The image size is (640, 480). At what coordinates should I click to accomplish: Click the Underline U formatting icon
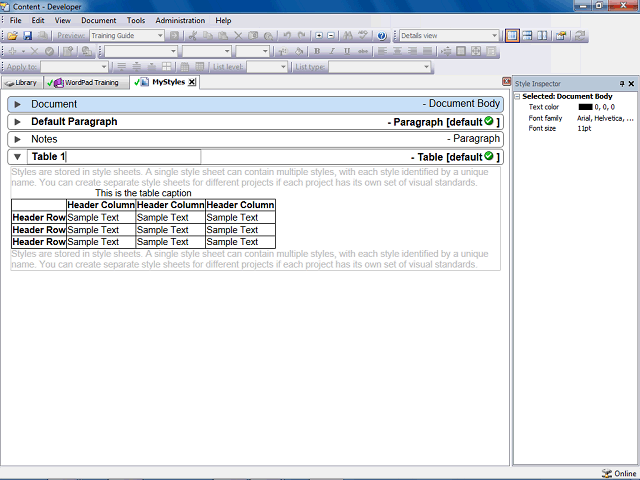[347, 51]
